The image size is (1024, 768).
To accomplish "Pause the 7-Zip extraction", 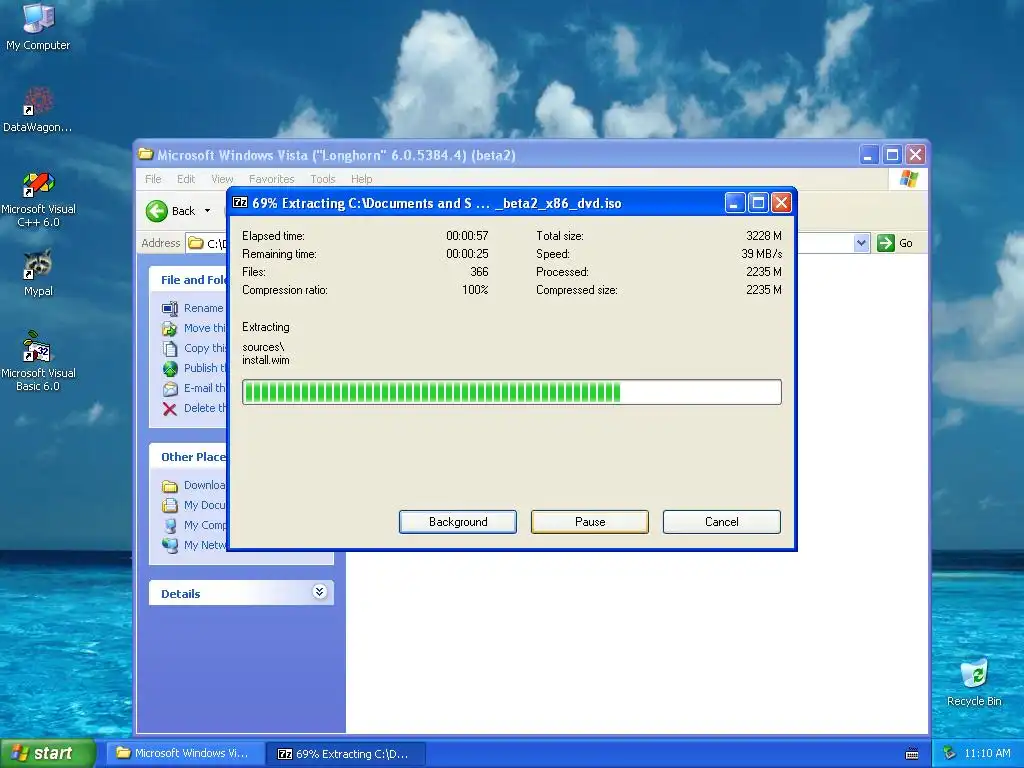I will click(590, 522).
